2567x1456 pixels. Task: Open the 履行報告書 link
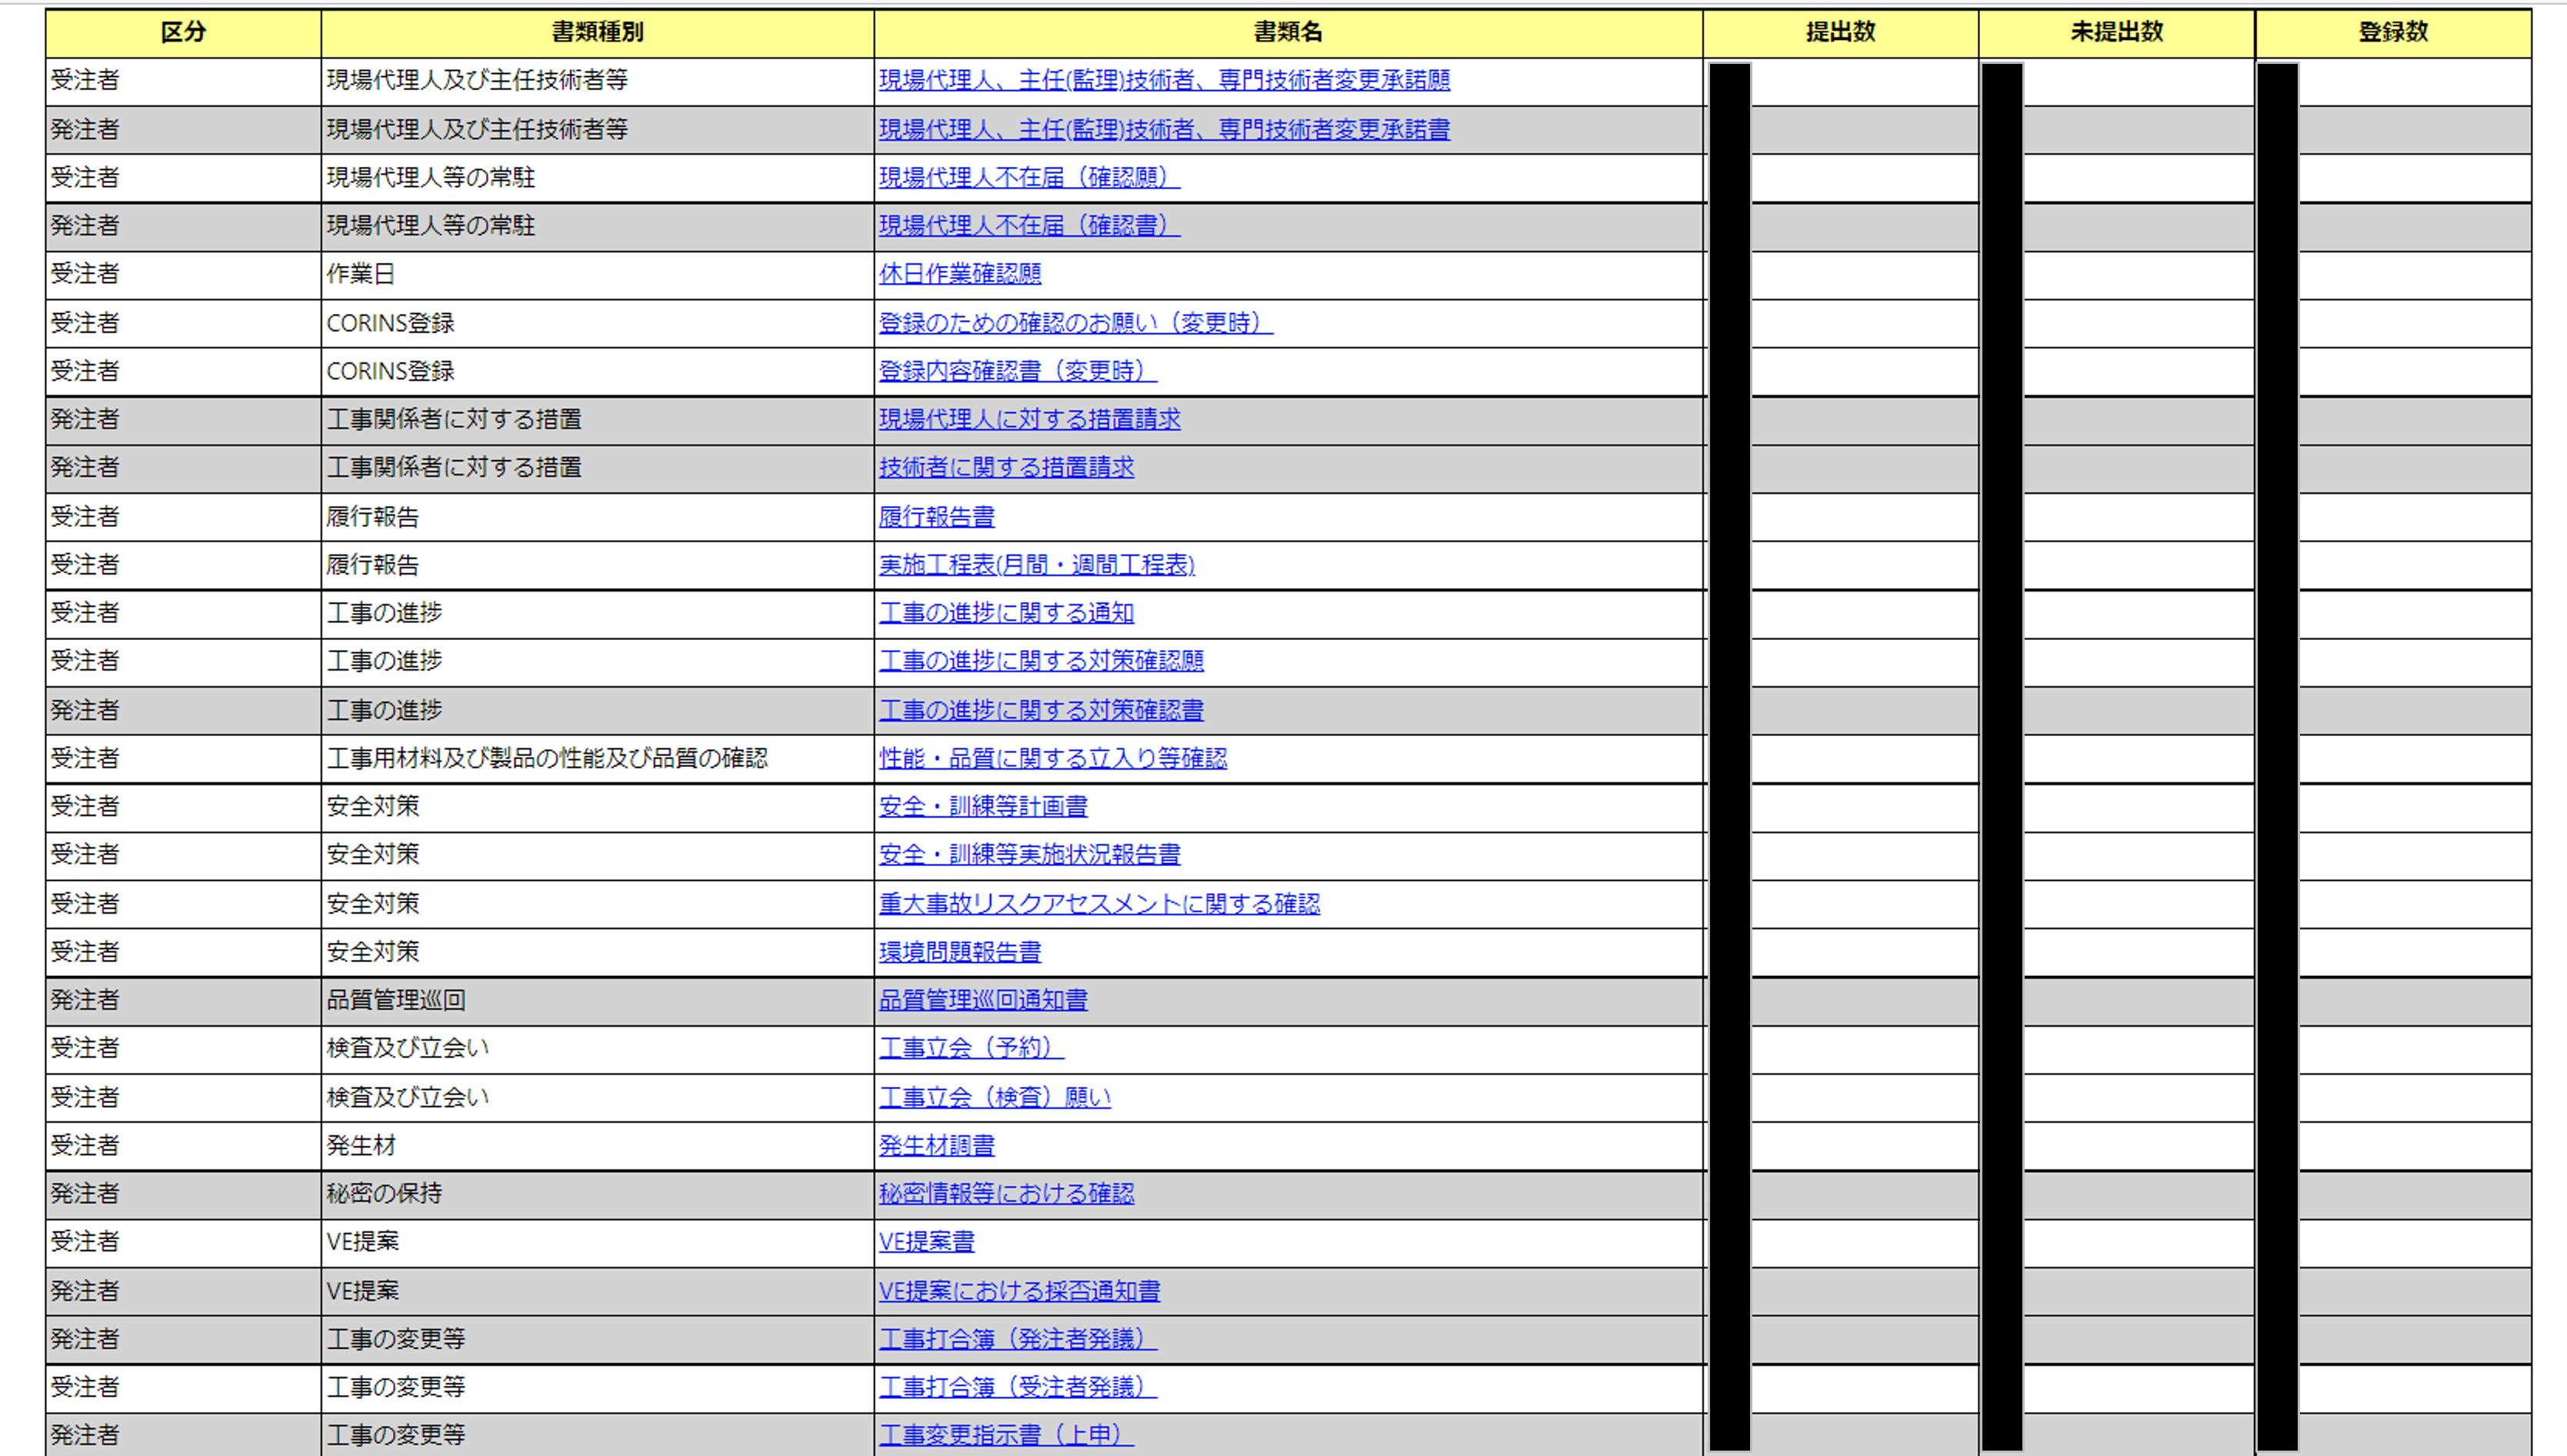coord(937,517)
